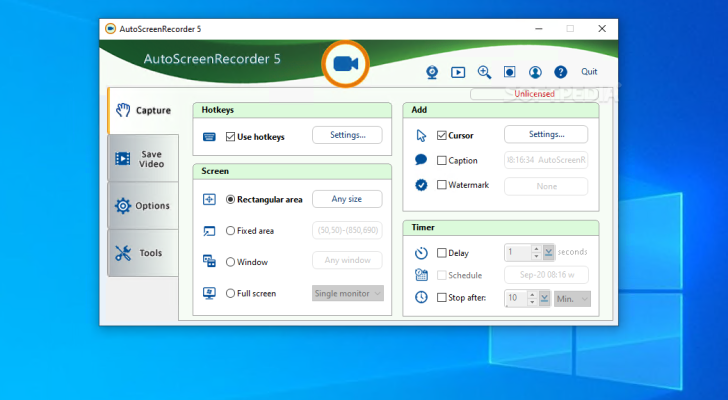Open the webcam tool icon
The height and width of the screenshot is (400, 728).
[x=432, y=72]
